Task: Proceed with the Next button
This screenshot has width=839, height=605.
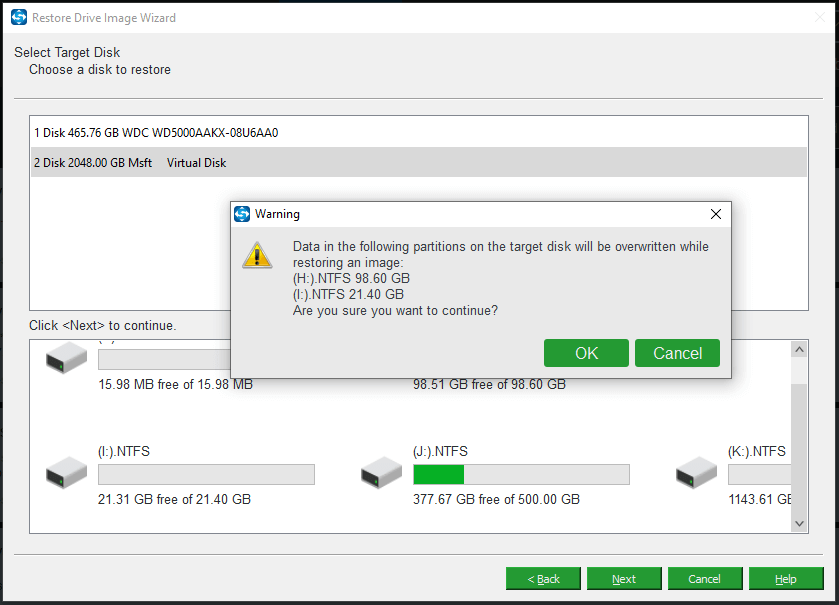Action: point(624,579)
